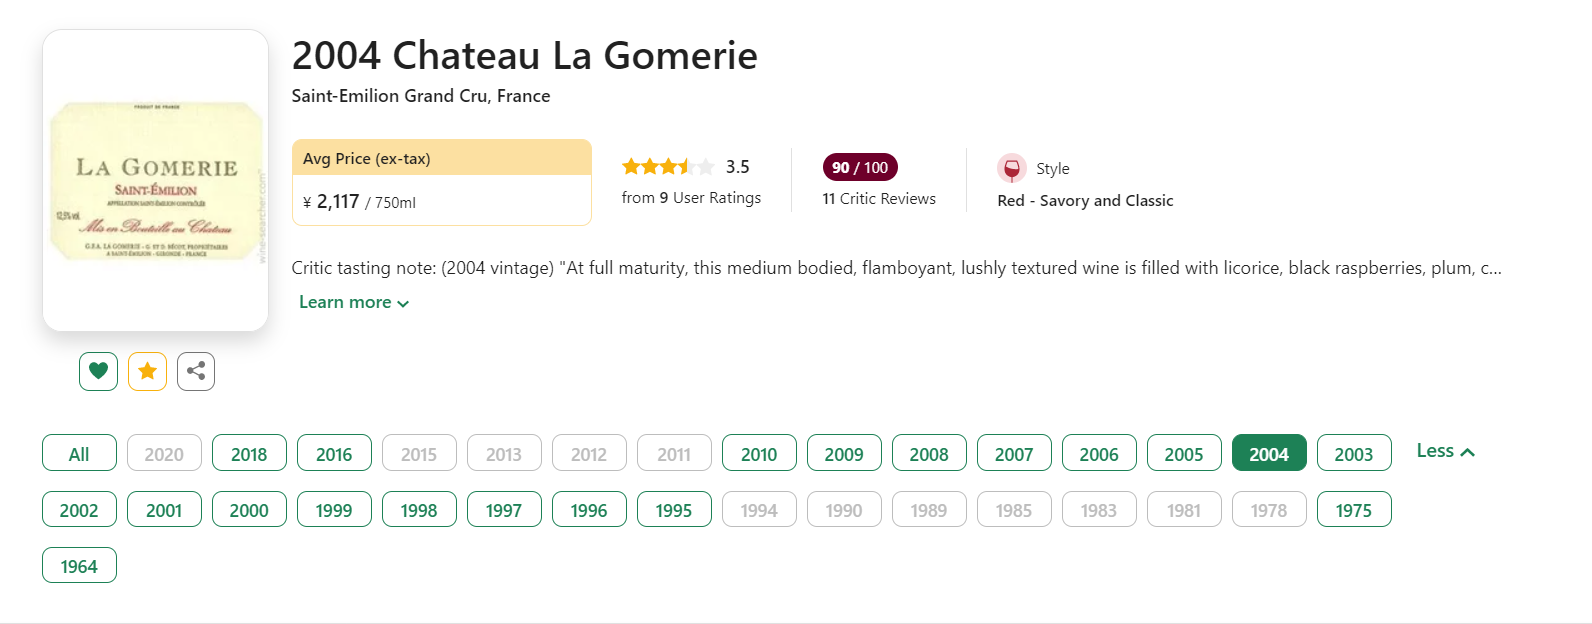Image resolution: width=1592 pixels, height=624 pixels.
Task: Click the yellow star rating icon
Action: coord(147,371)
